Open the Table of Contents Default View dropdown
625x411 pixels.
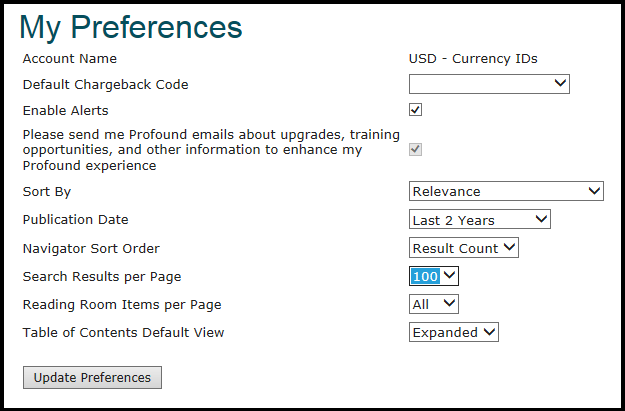coord(454,332)
